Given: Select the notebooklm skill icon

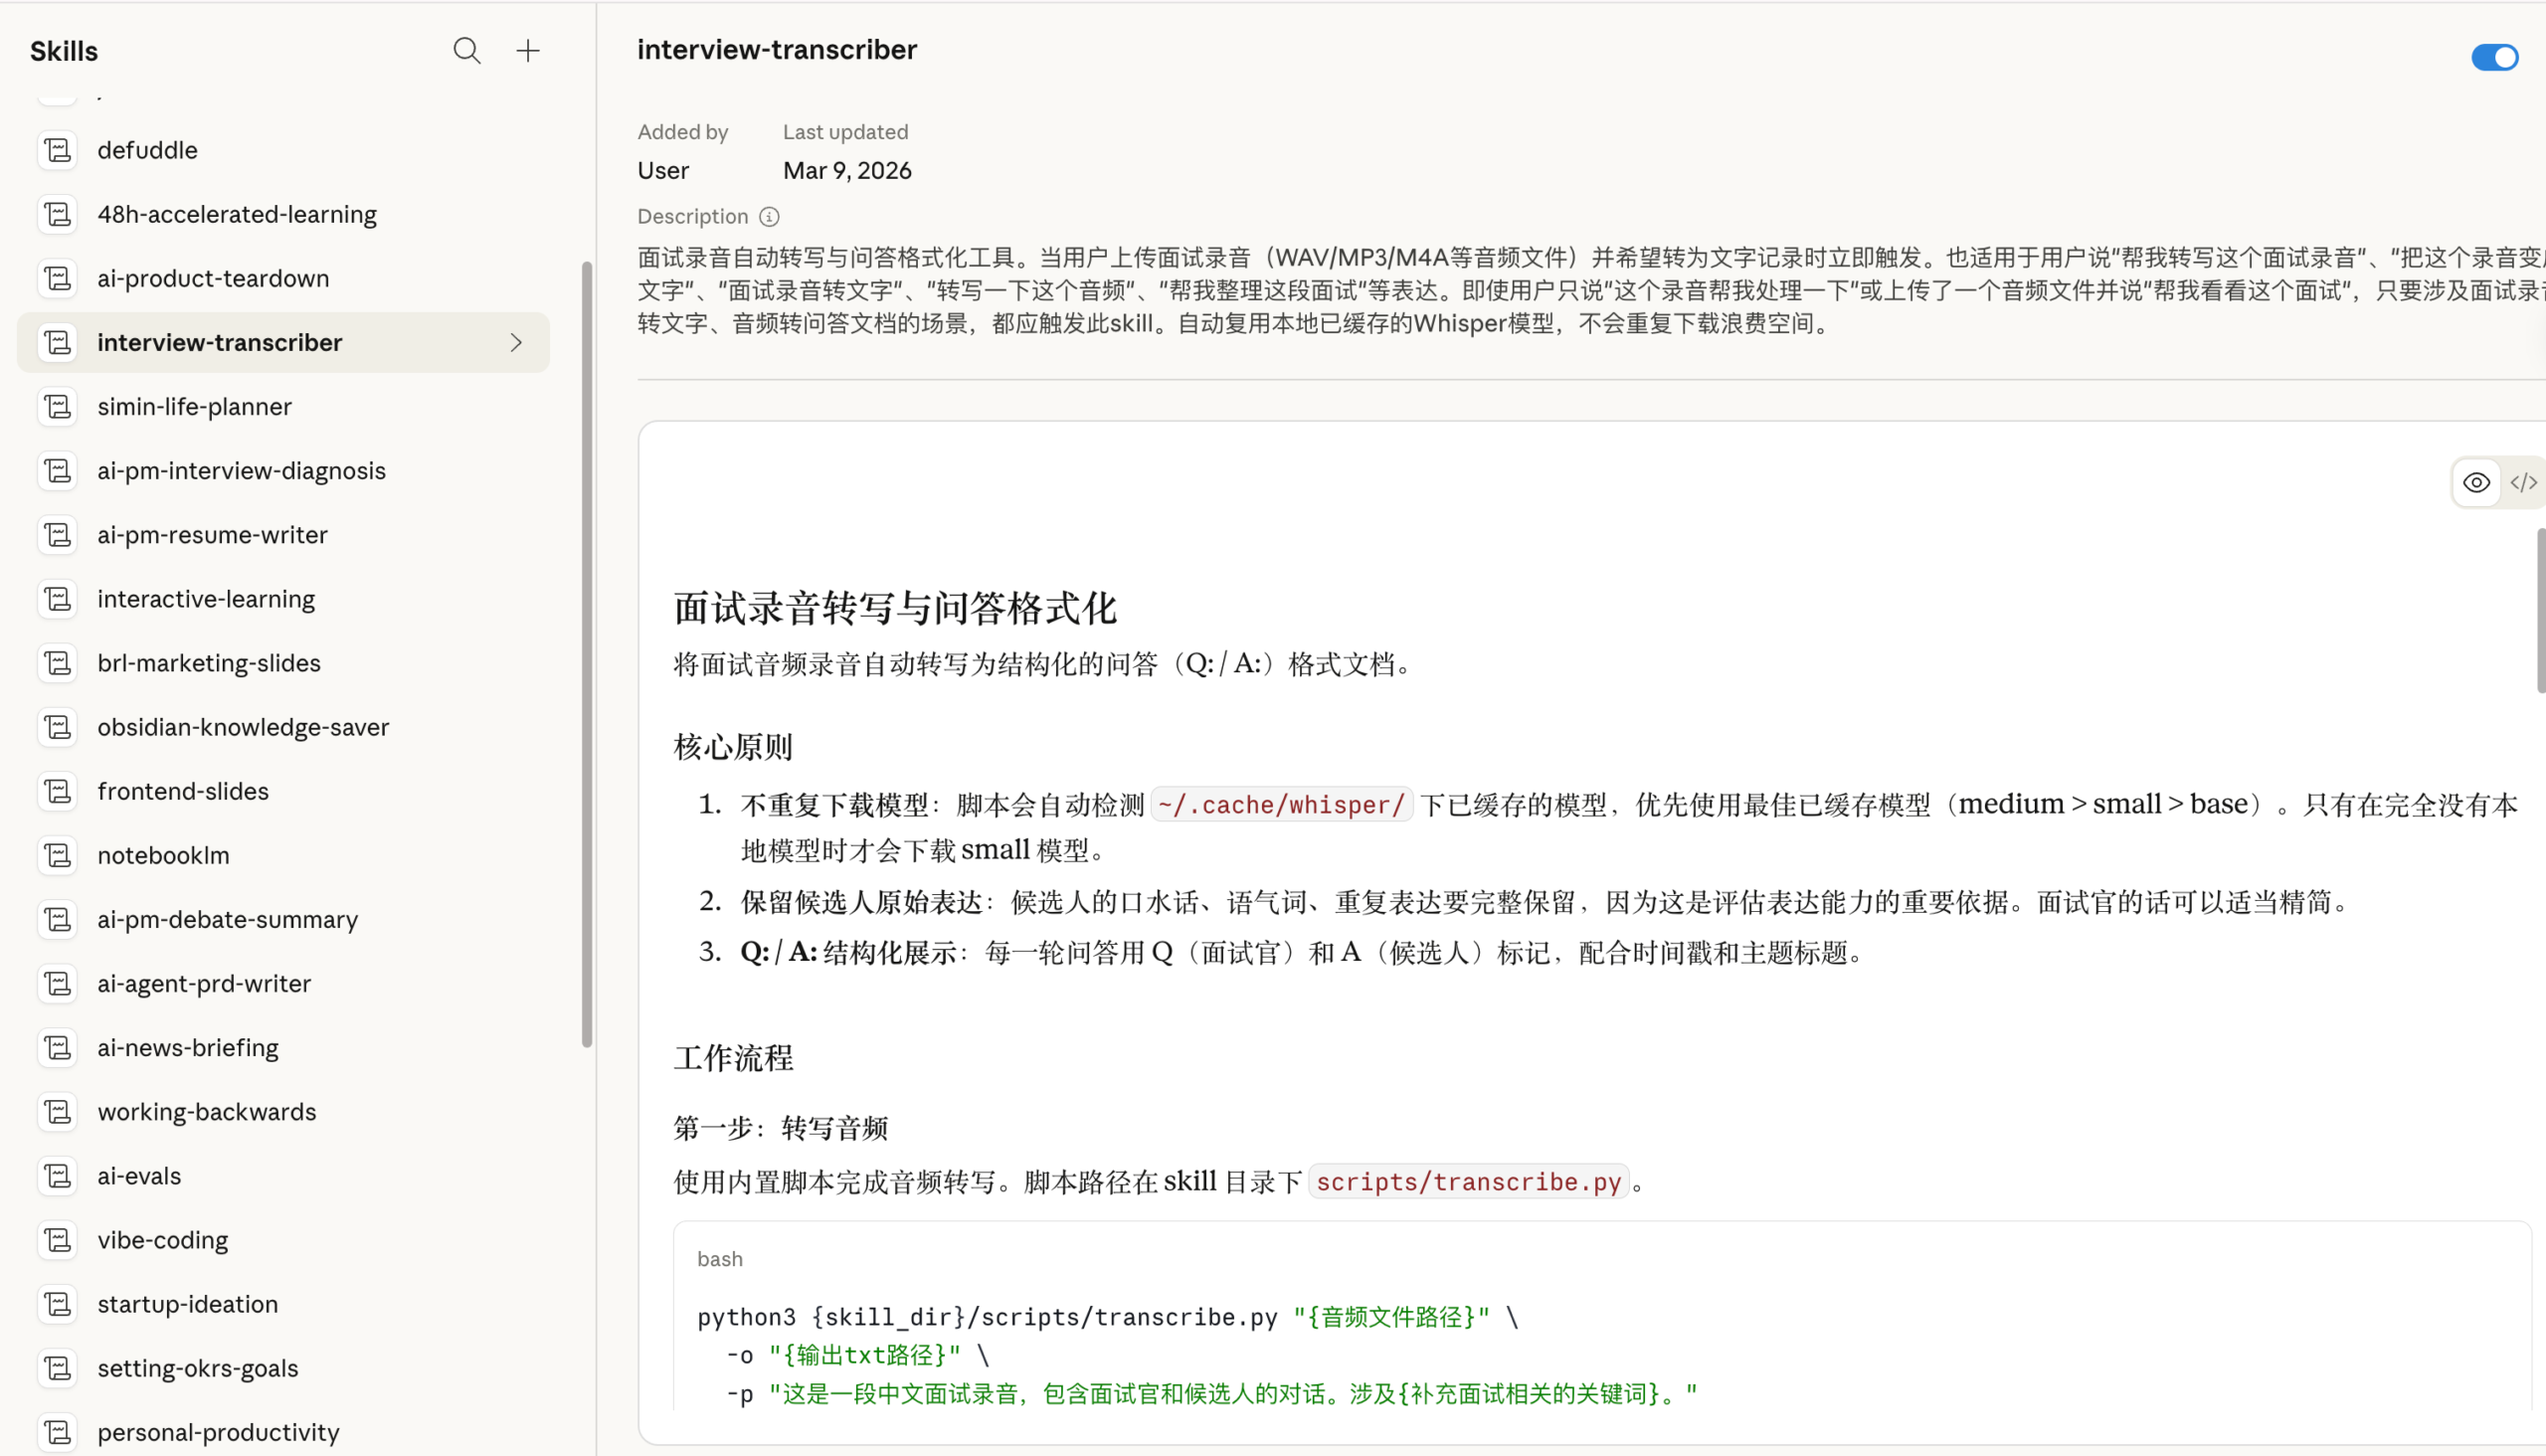Looking at the screenshot, I should 57,855.
